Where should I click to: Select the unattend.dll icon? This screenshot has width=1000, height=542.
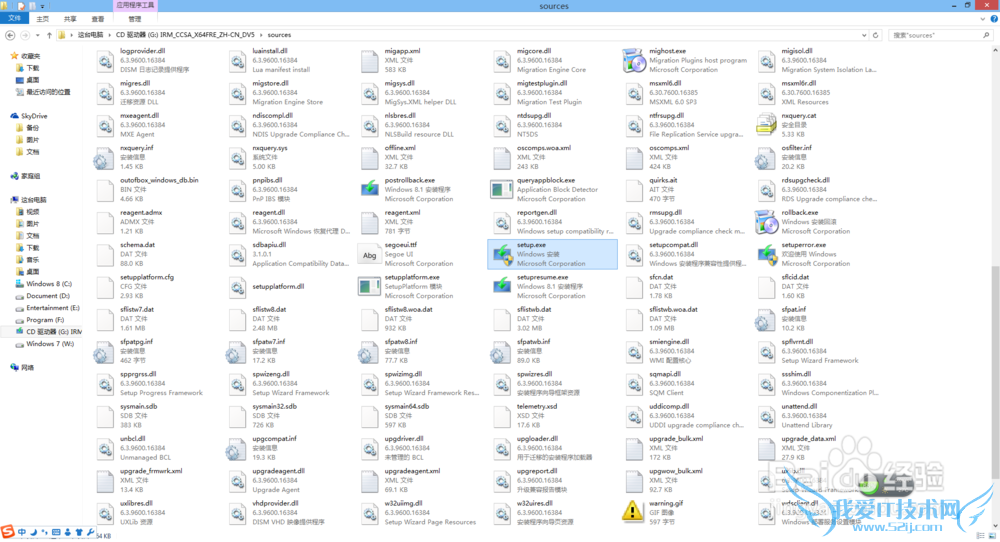click(767, 416)
